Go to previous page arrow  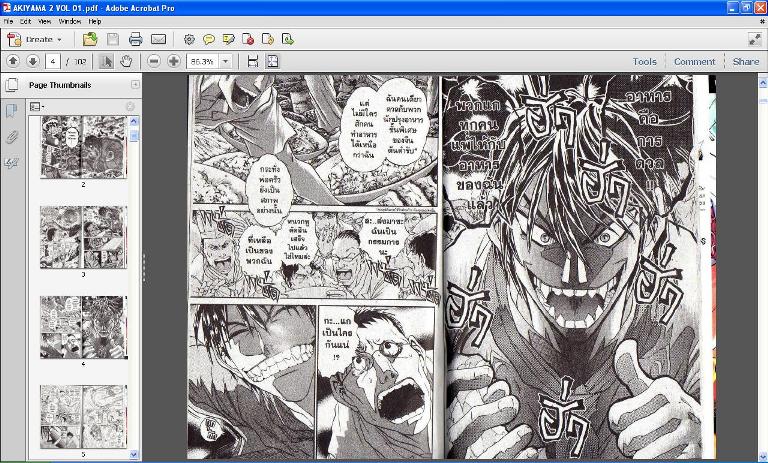tap(13, 61)
